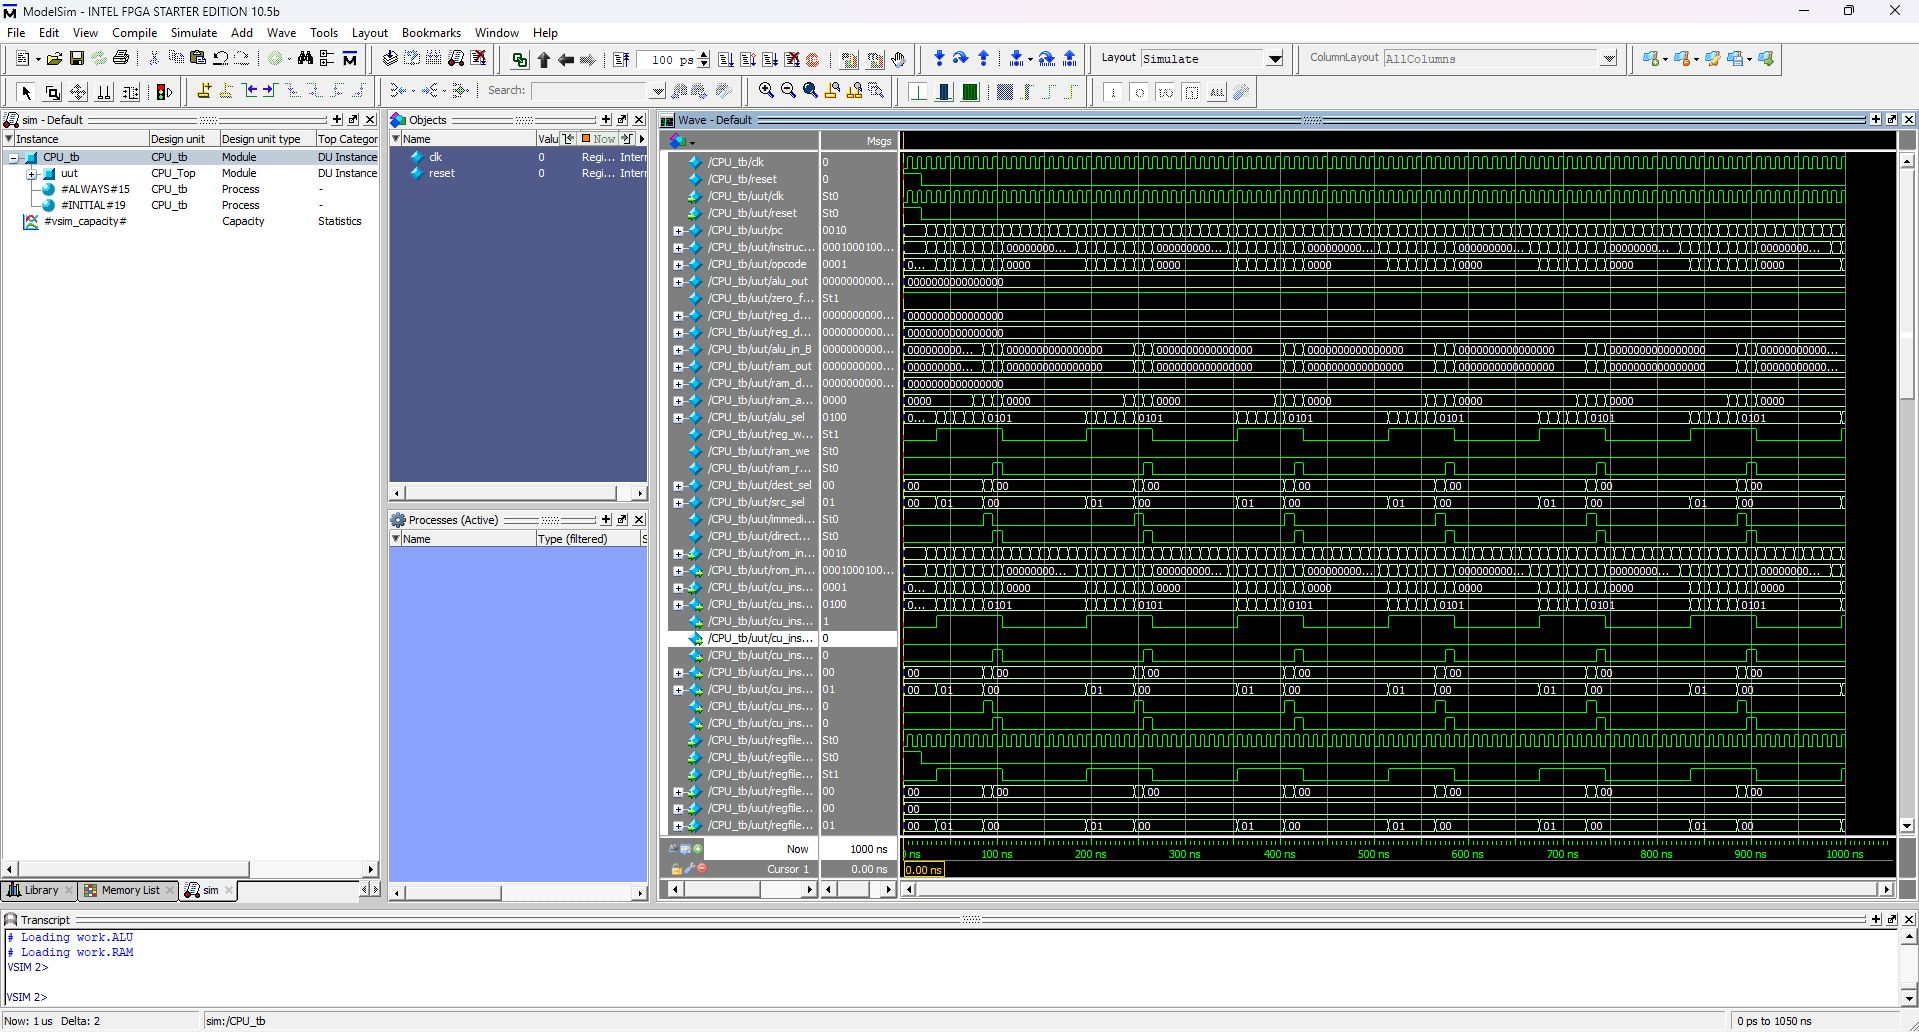The image size is (1919, 1032).
Task: Click the Delete Cursor icon
Action: coord(226,91)
